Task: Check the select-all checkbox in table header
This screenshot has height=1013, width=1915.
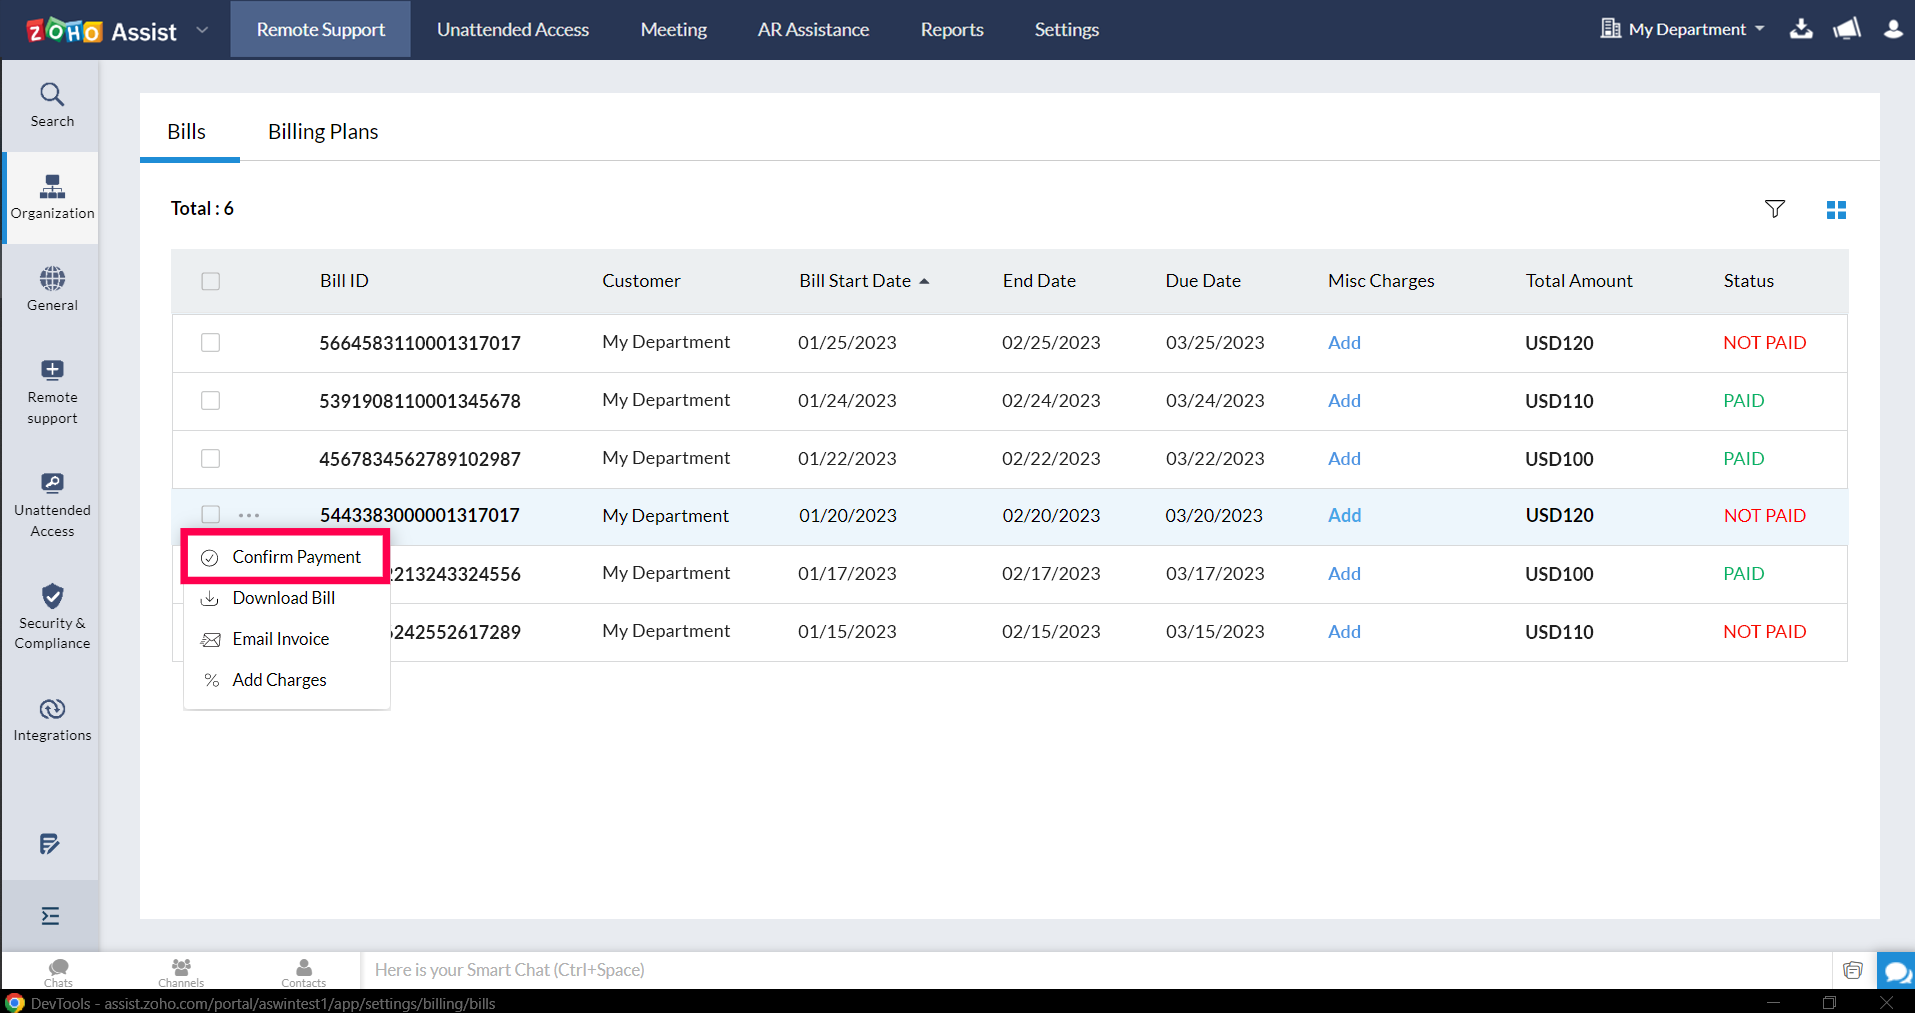Action: [210, 281]
